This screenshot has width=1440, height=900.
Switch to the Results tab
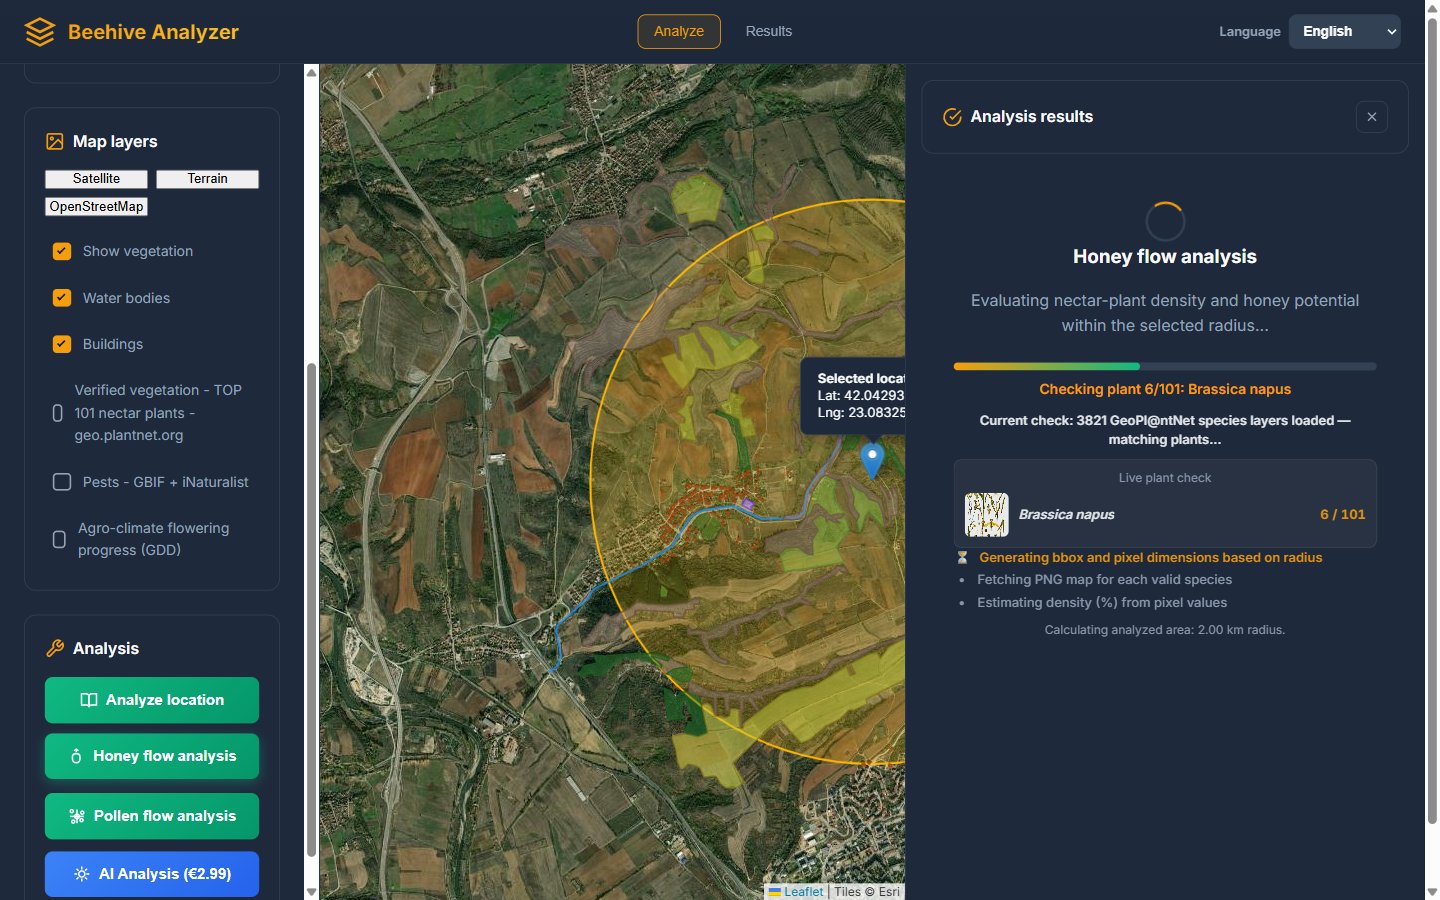pos(768,32)
